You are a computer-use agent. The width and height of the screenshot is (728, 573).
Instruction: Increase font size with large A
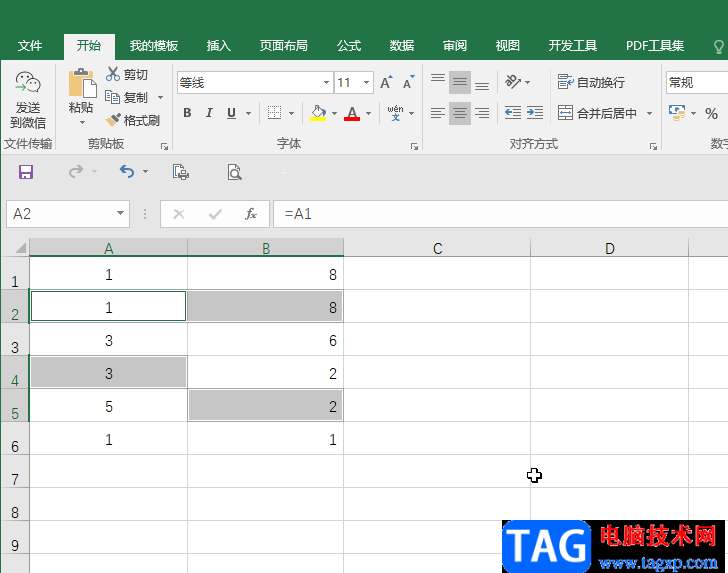386,82
